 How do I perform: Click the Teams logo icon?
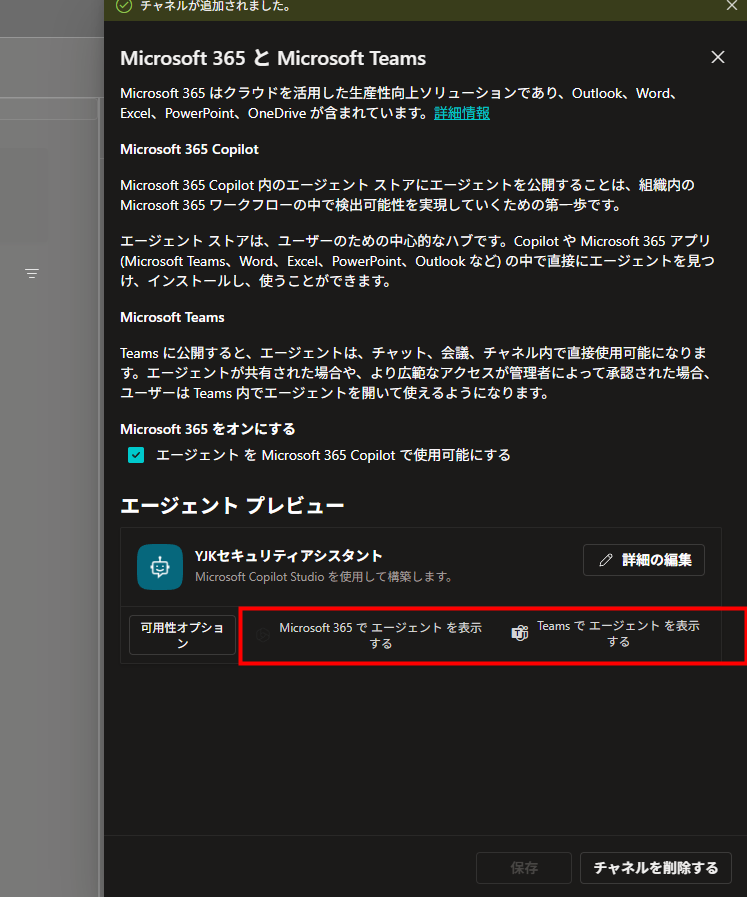point(520,633)
